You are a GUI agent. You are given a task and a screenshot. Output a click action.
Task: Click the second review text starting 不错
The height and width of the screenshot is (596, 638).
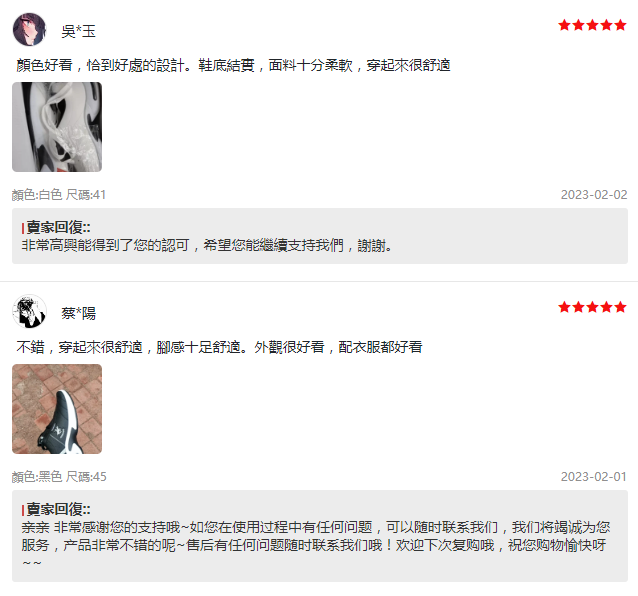point(219,347)
